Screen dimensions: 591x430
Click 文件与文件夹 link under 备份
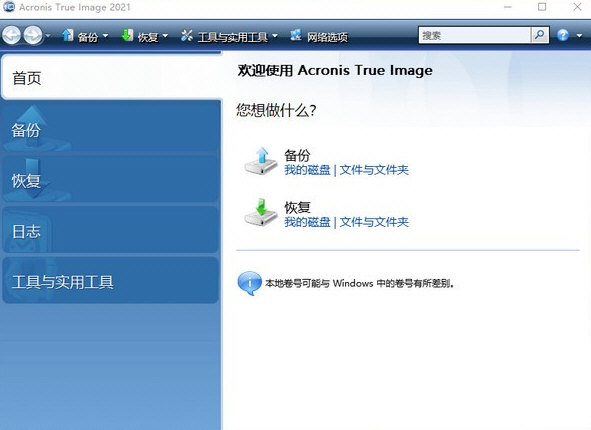[x=374, y=170]
